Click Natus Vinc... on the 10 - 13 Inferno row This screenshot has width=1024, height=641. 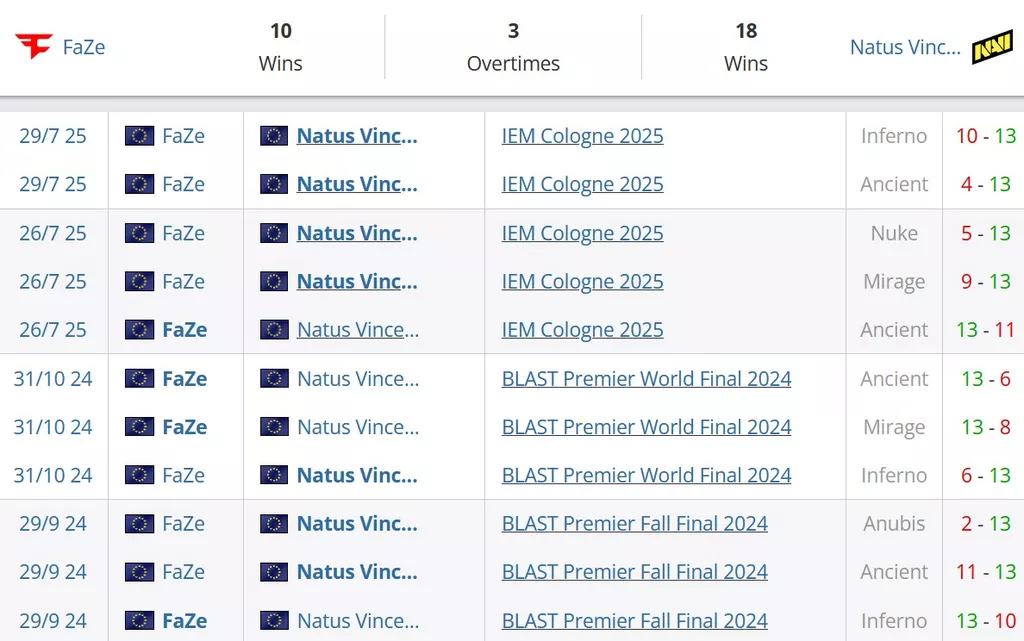tap(357, 136)
